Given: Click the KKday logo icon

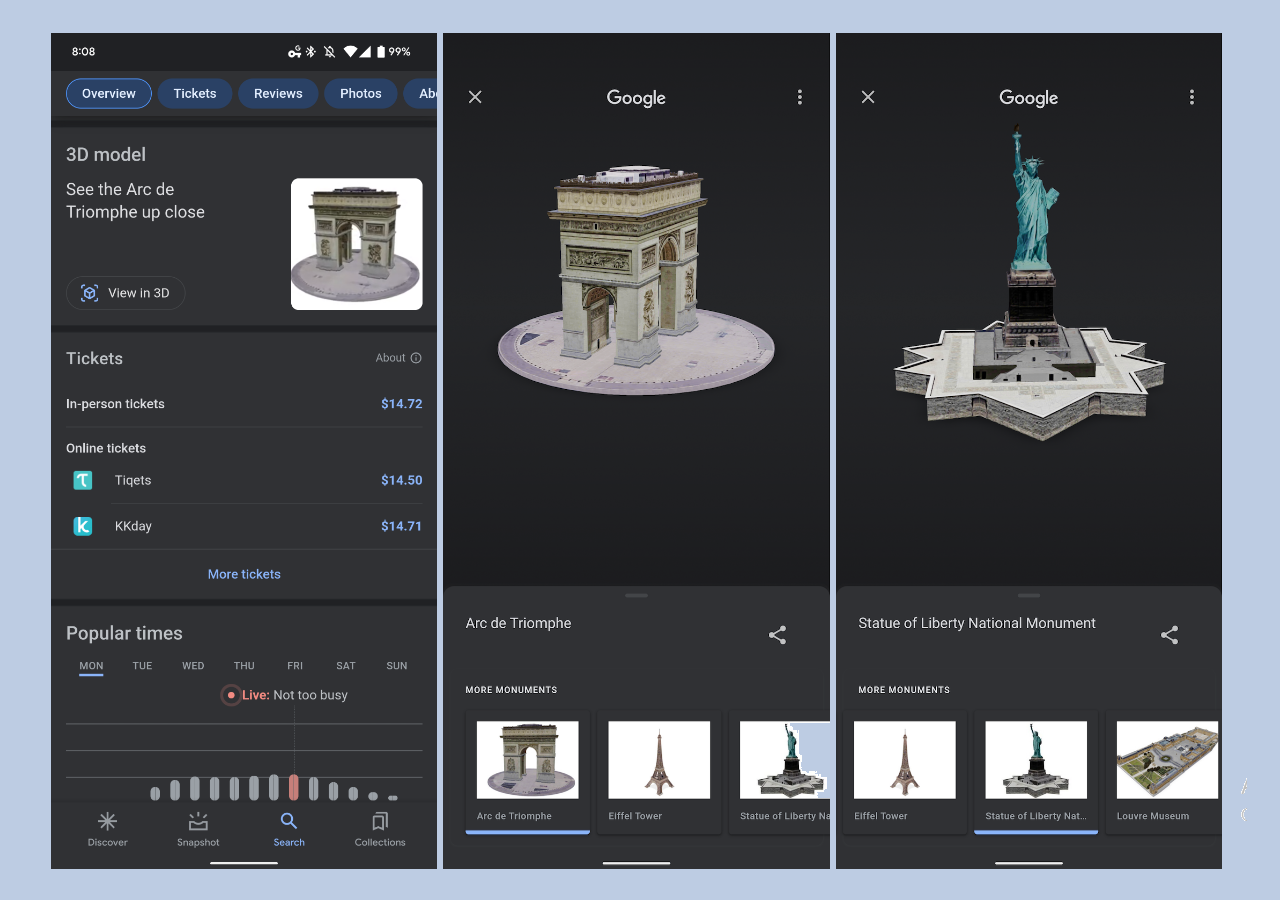Looking at the screenshot, I should 83,526.
